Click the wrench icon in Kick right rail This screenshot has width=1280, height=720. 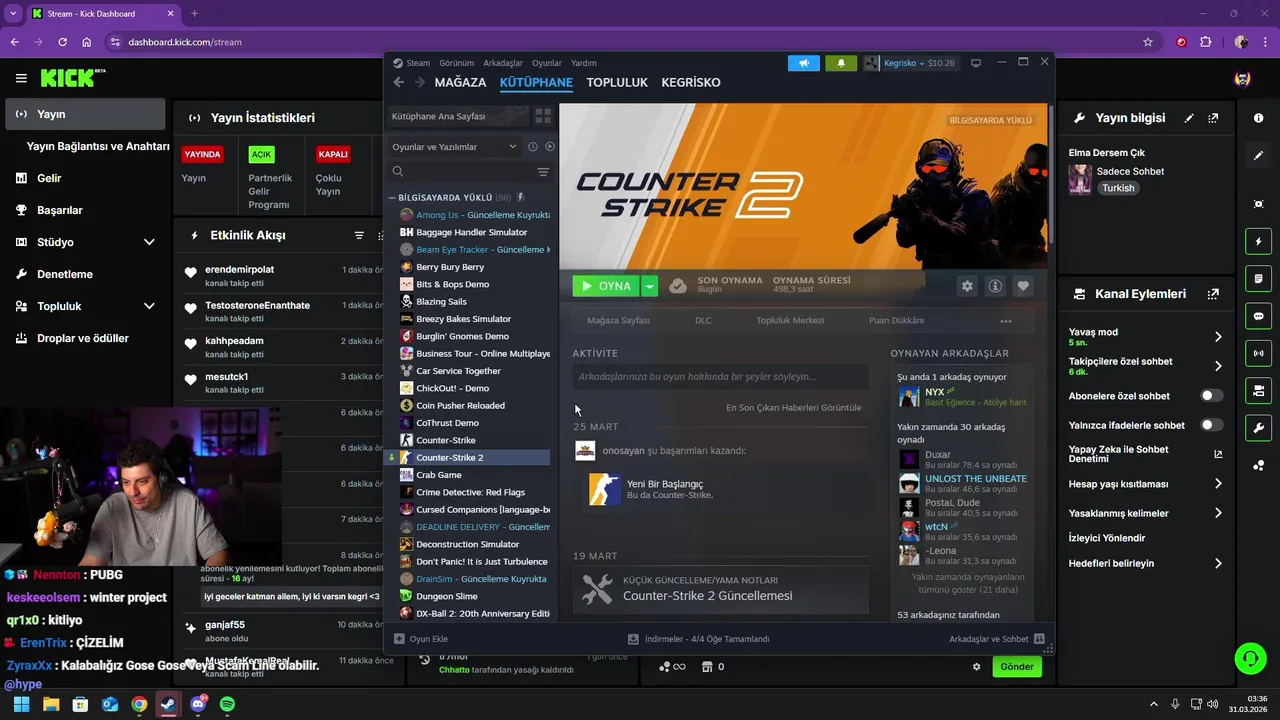[1258, 428]
